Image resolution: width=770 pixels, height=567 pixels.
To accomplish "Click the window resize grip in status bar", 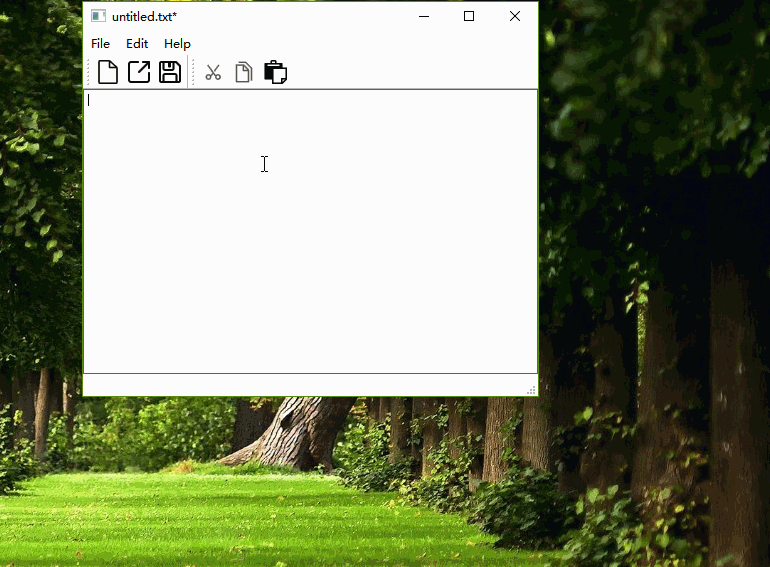I will [x=531, y=390].
